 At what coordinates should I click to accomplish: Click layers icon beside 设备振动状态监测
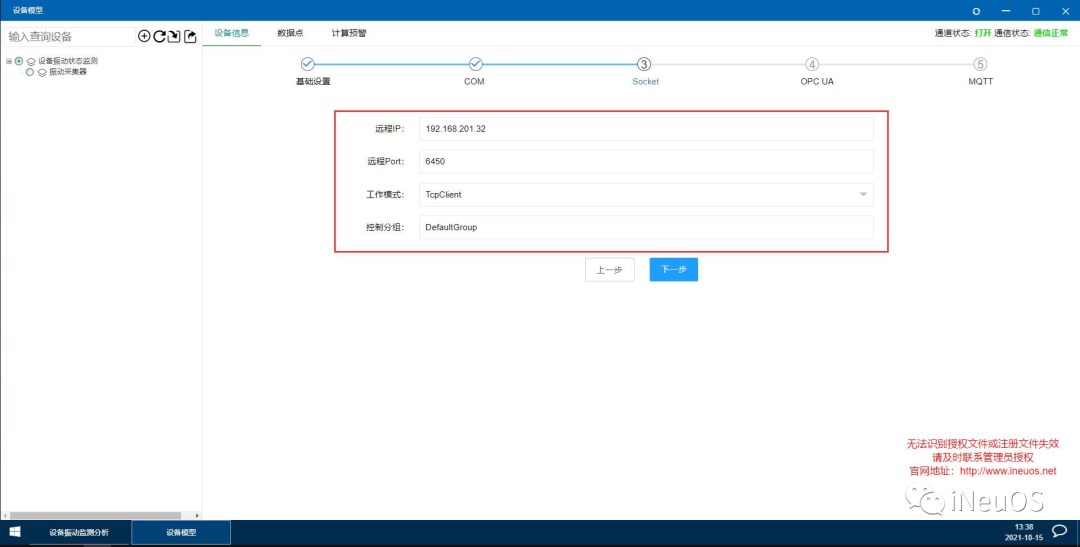click(x=31, y=61)
